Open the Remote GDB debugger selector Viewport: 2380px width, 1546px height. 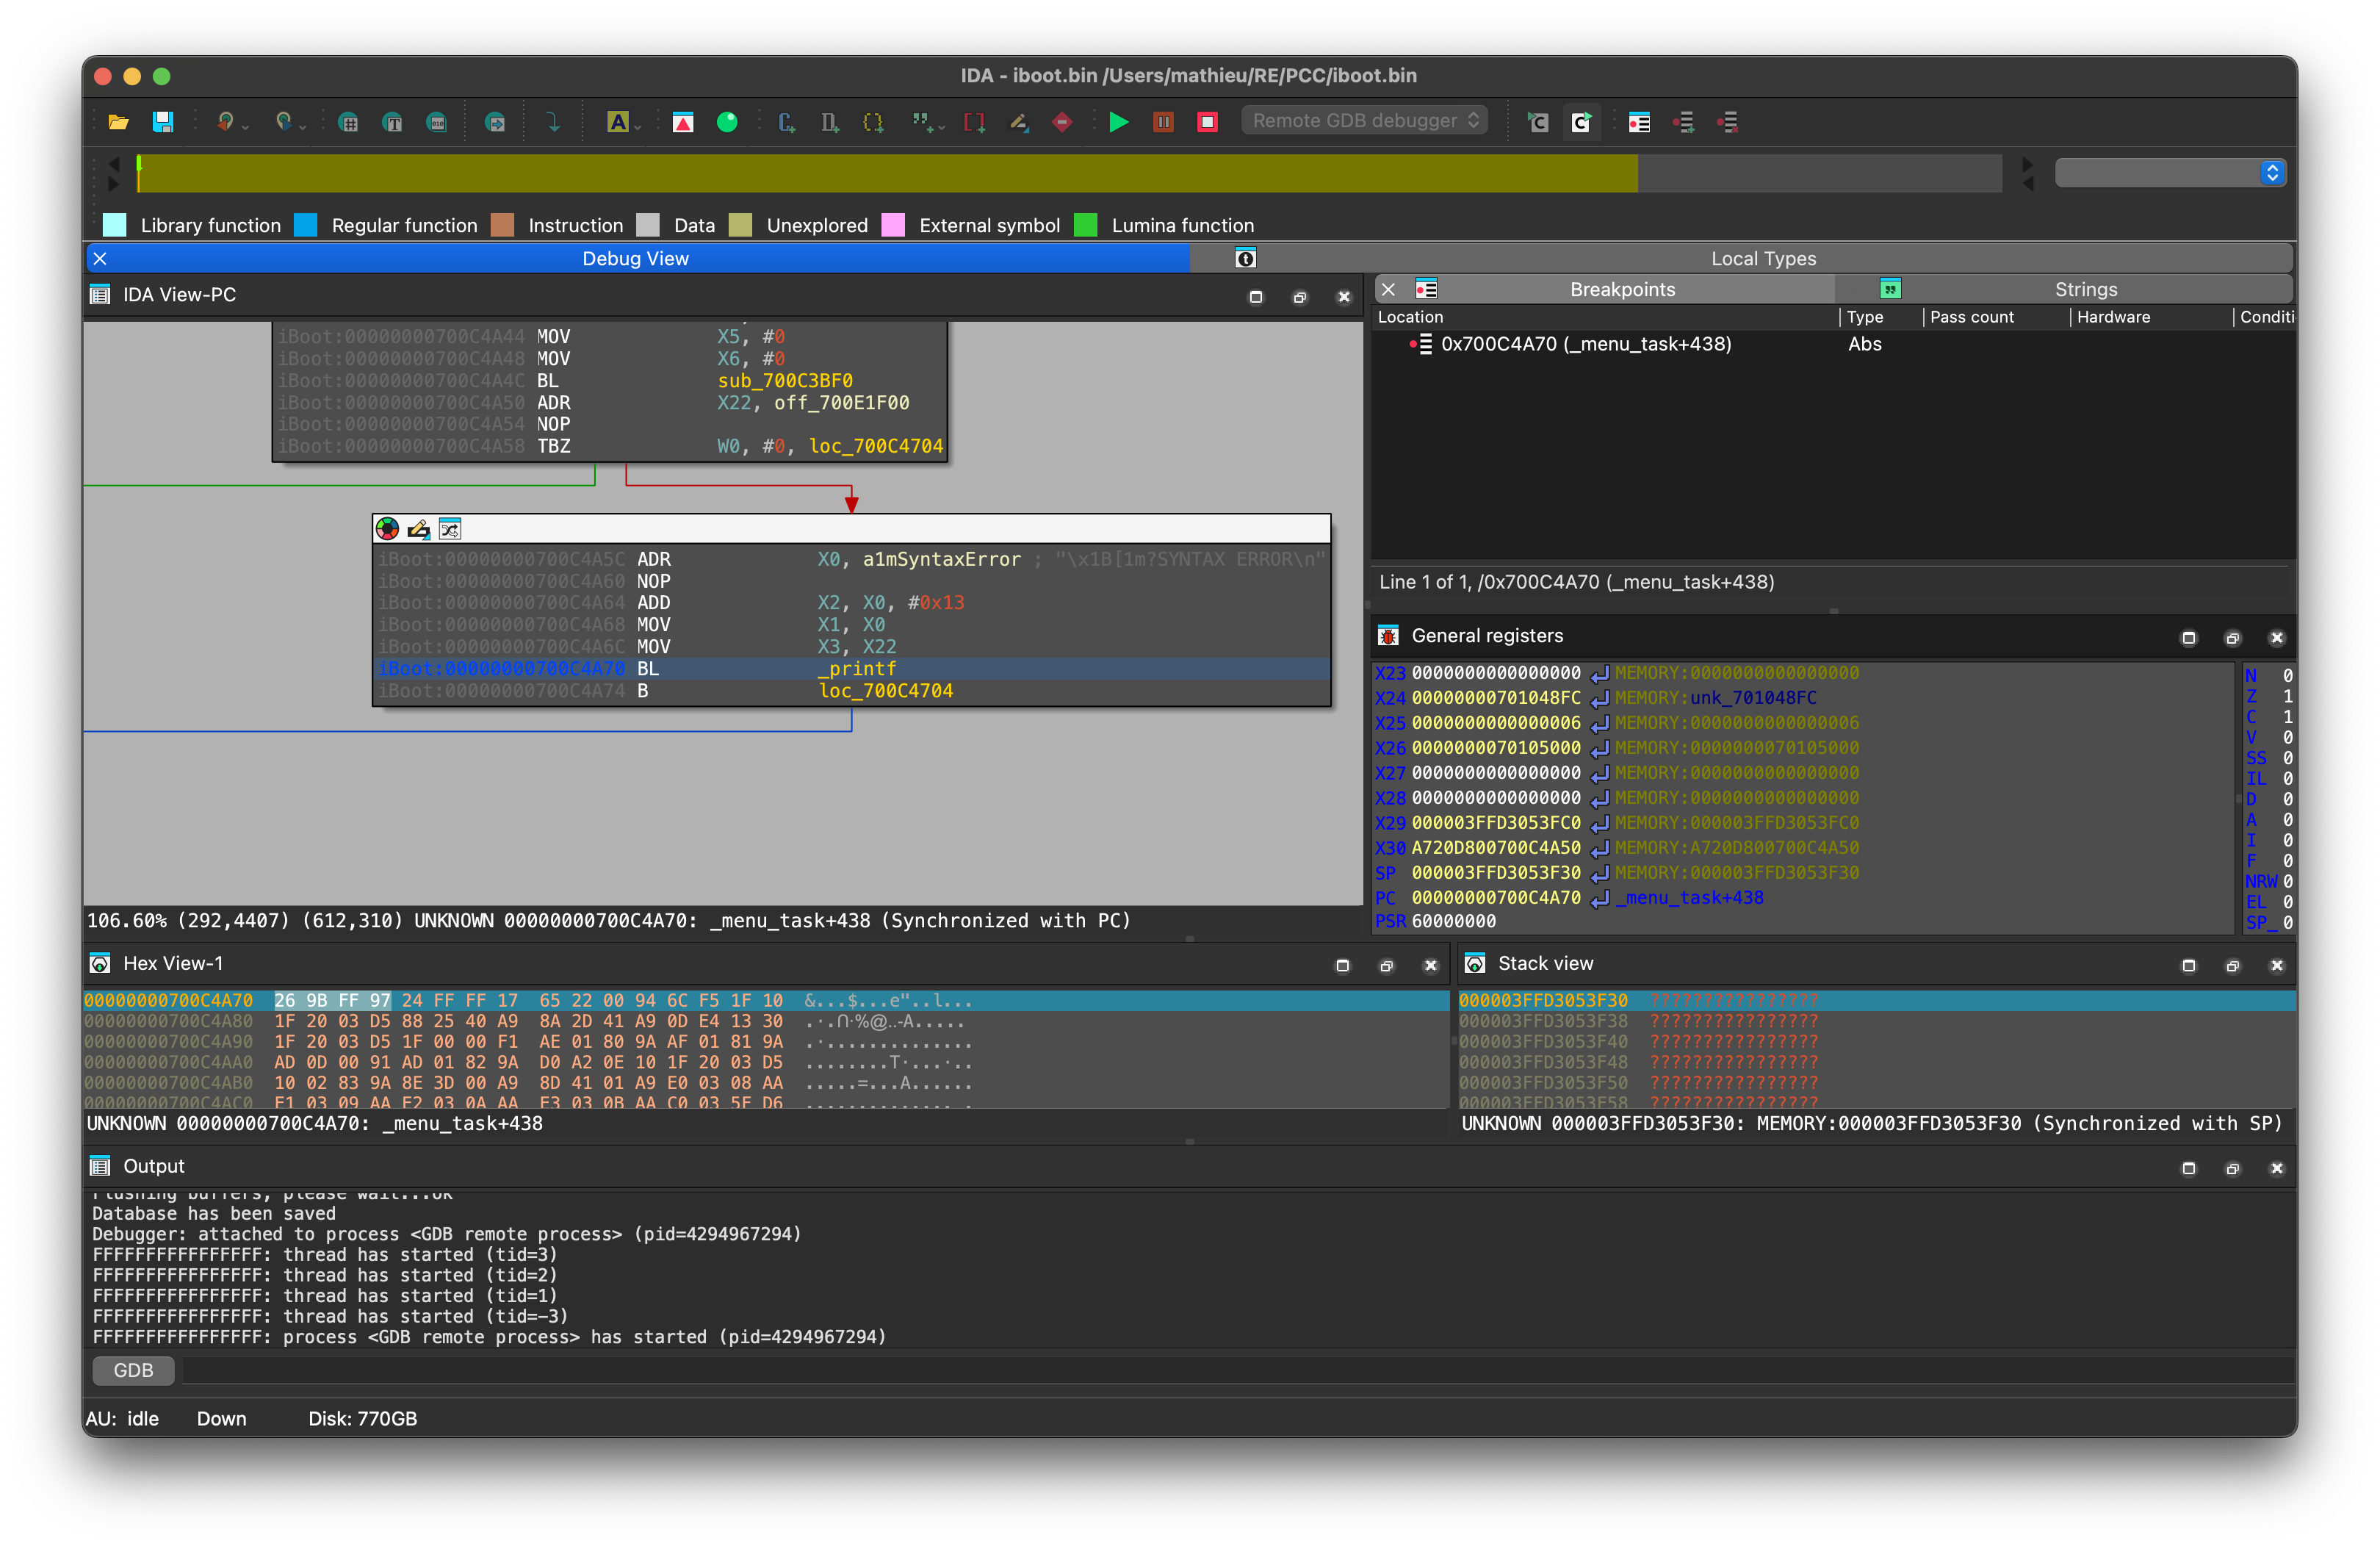tap(1364, 120)
